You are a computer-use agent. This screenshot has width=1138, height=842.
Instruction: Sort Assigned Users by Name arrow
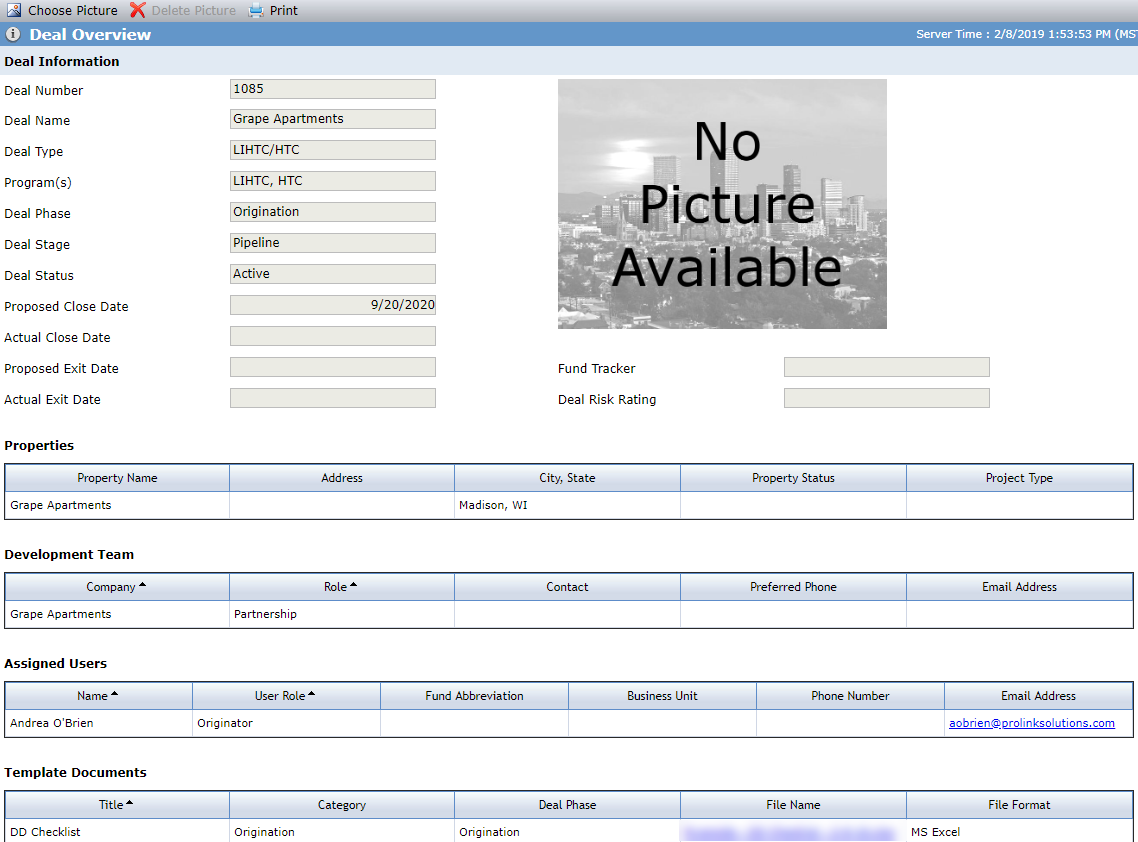coord(114,694)
